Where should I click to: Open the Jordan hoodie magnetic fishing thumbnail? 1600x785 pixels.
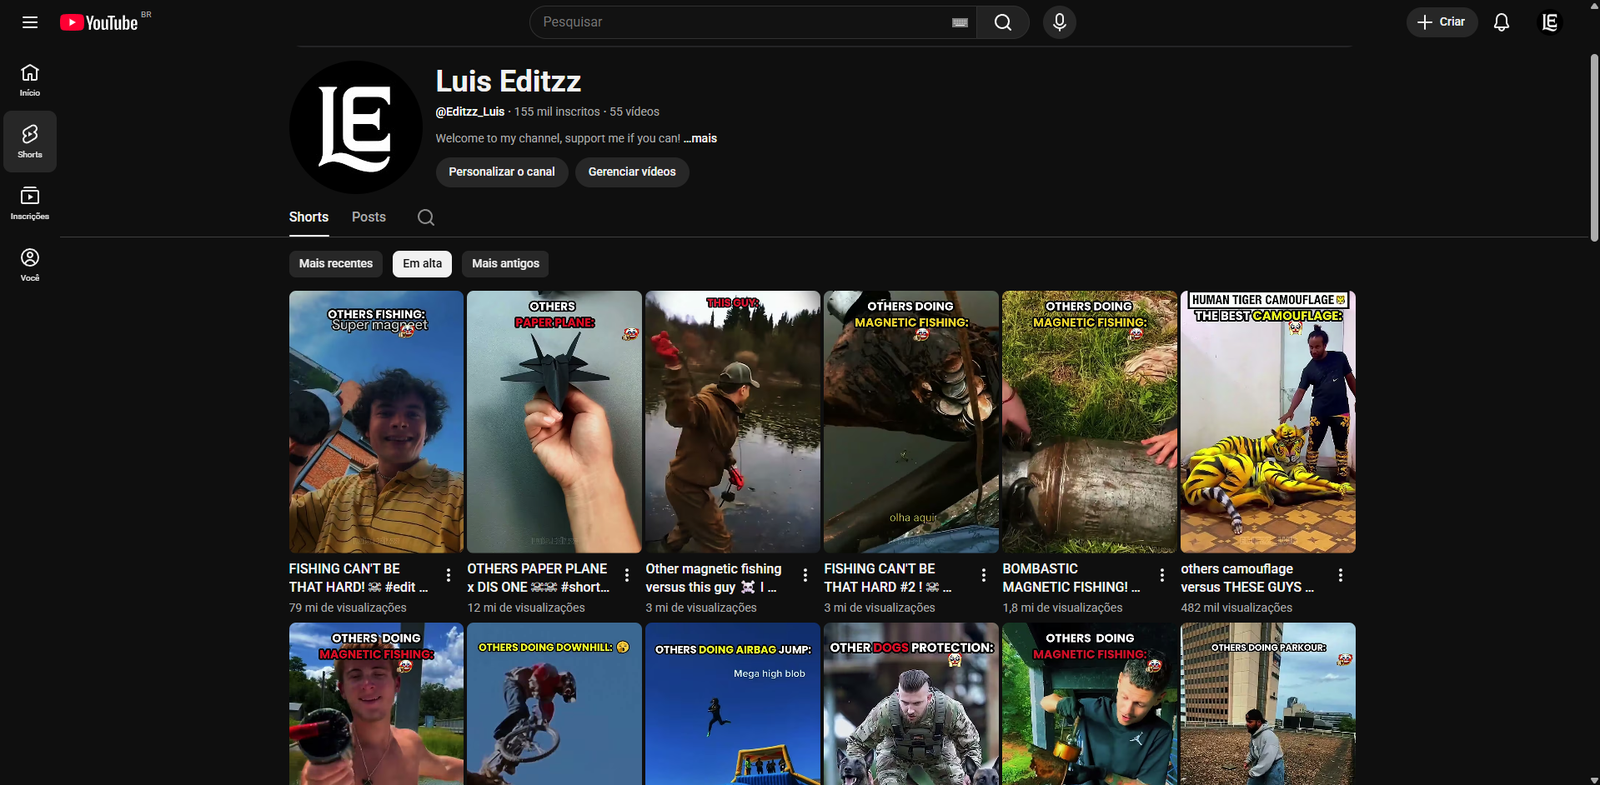pos(1090,704)
